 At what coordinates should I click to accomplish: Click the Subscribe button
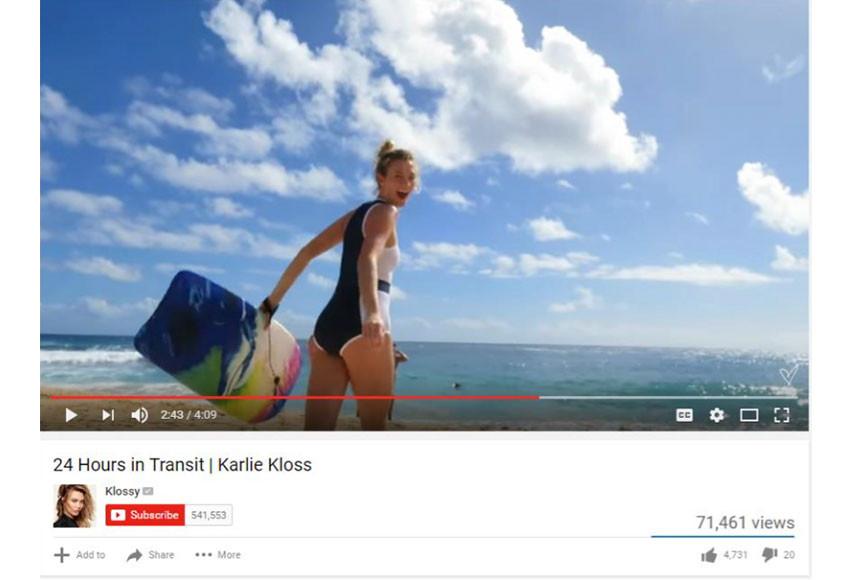coord(145,515)
